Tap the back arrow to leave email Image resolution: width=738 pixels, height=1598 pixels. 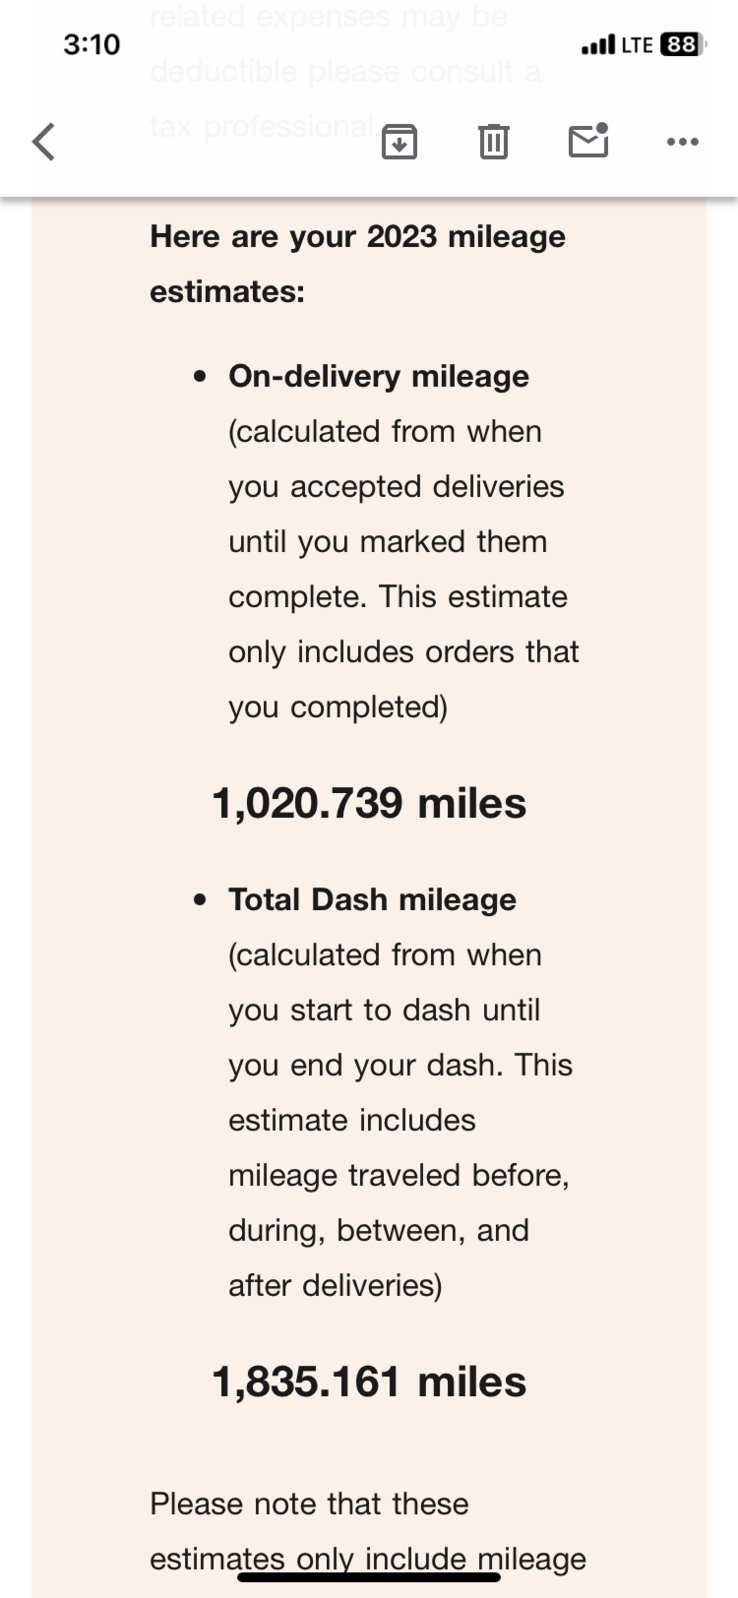click(x=44, y=142)
